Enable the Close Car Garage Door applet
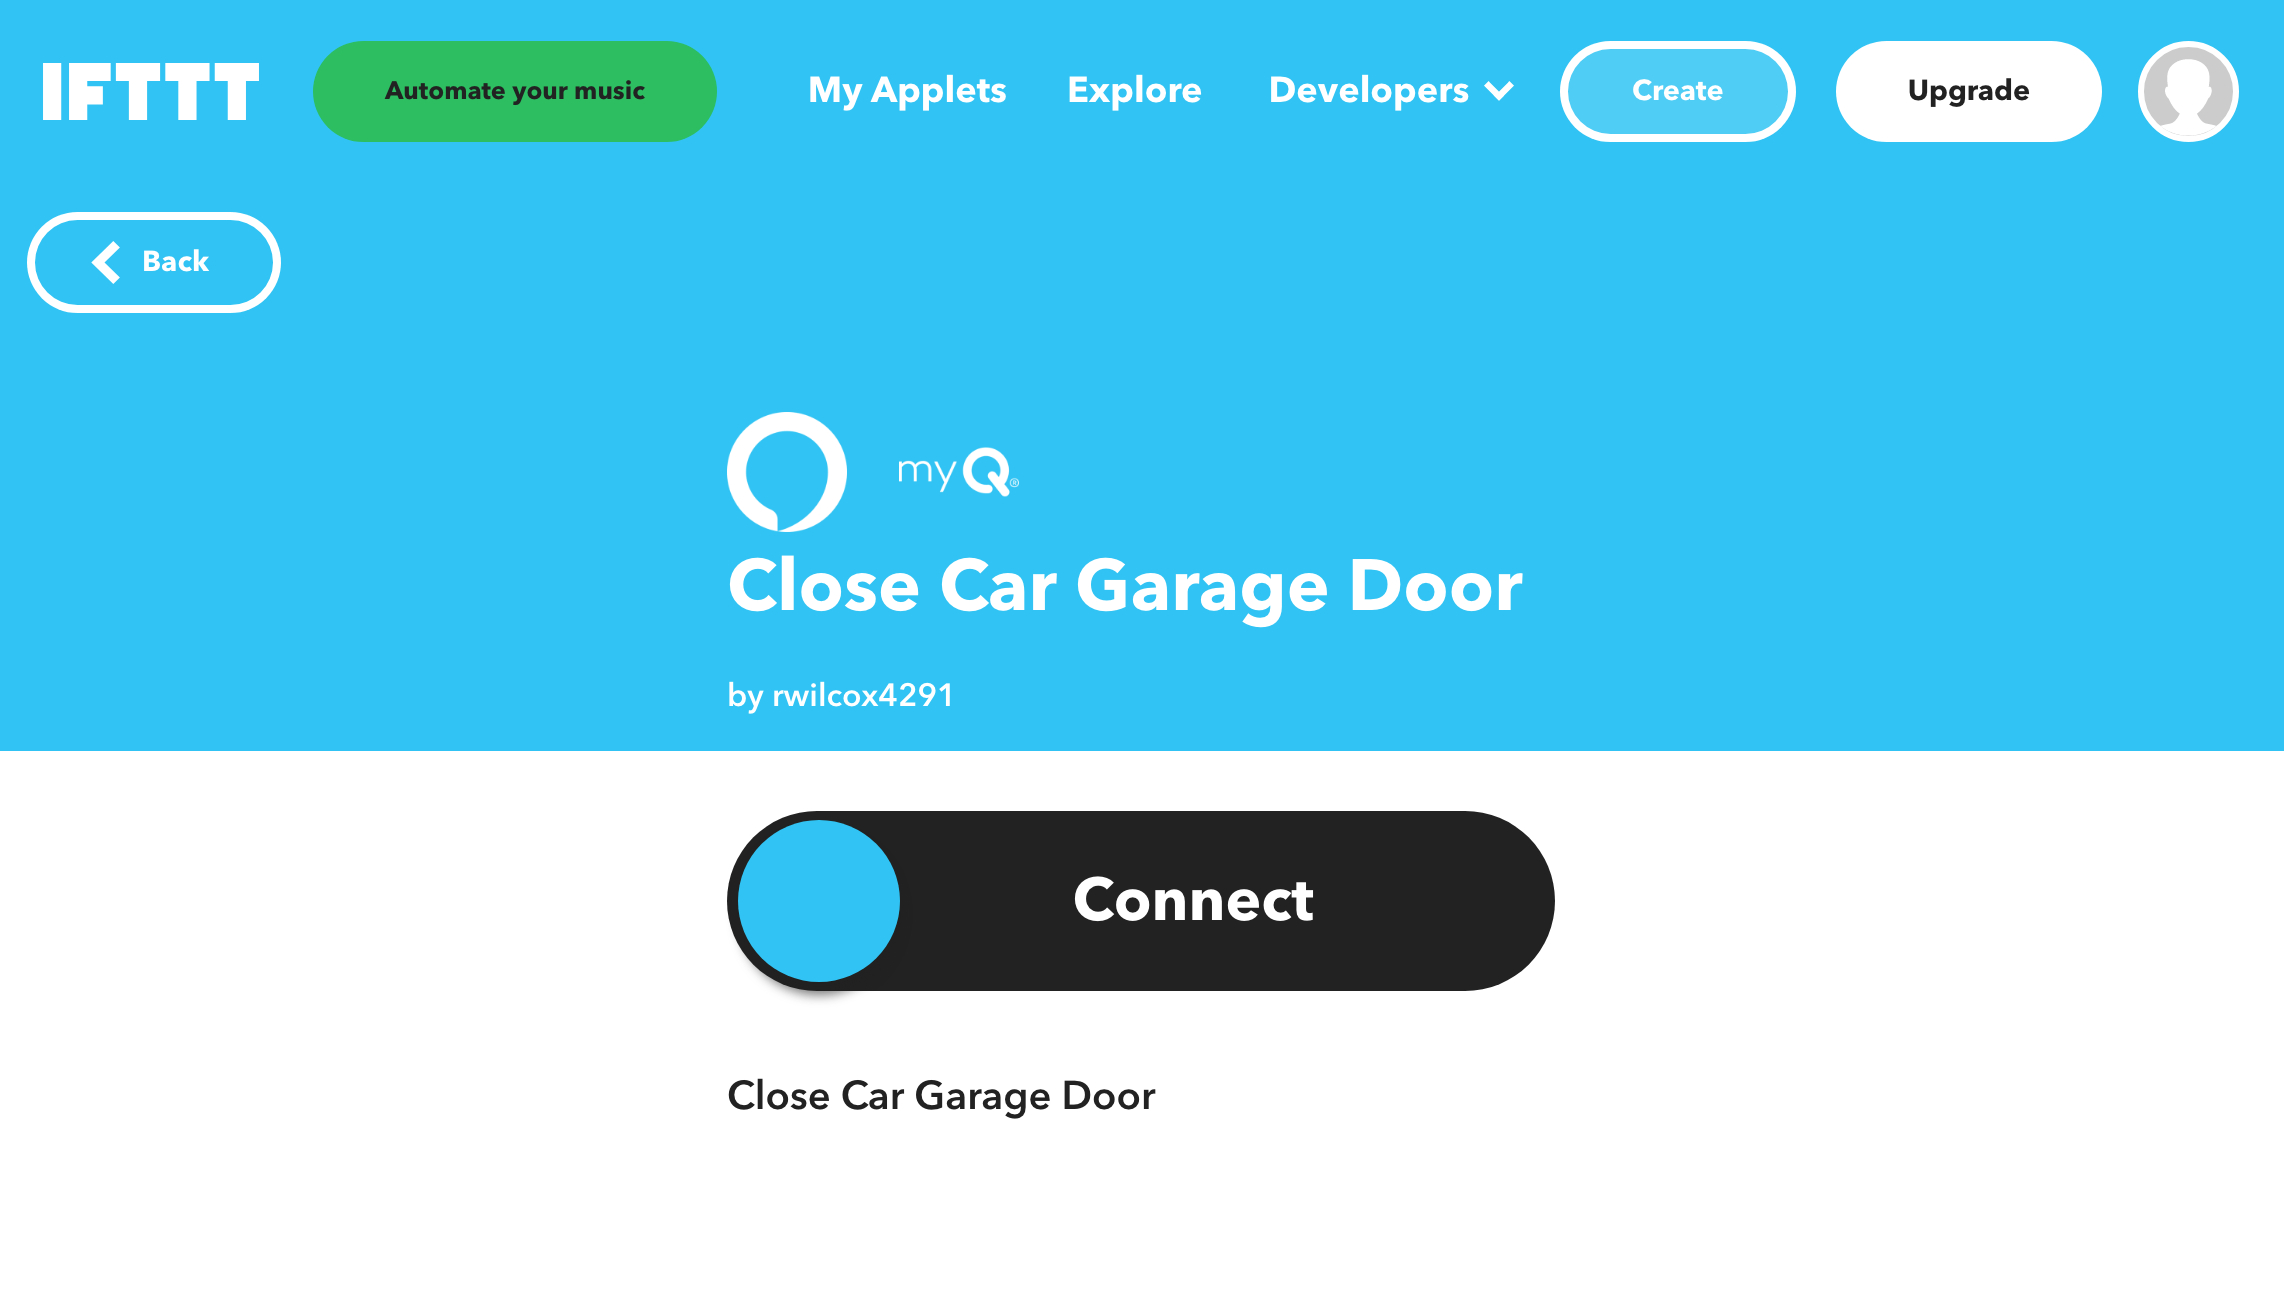2284x1300 pixels. pos(1140,900)
